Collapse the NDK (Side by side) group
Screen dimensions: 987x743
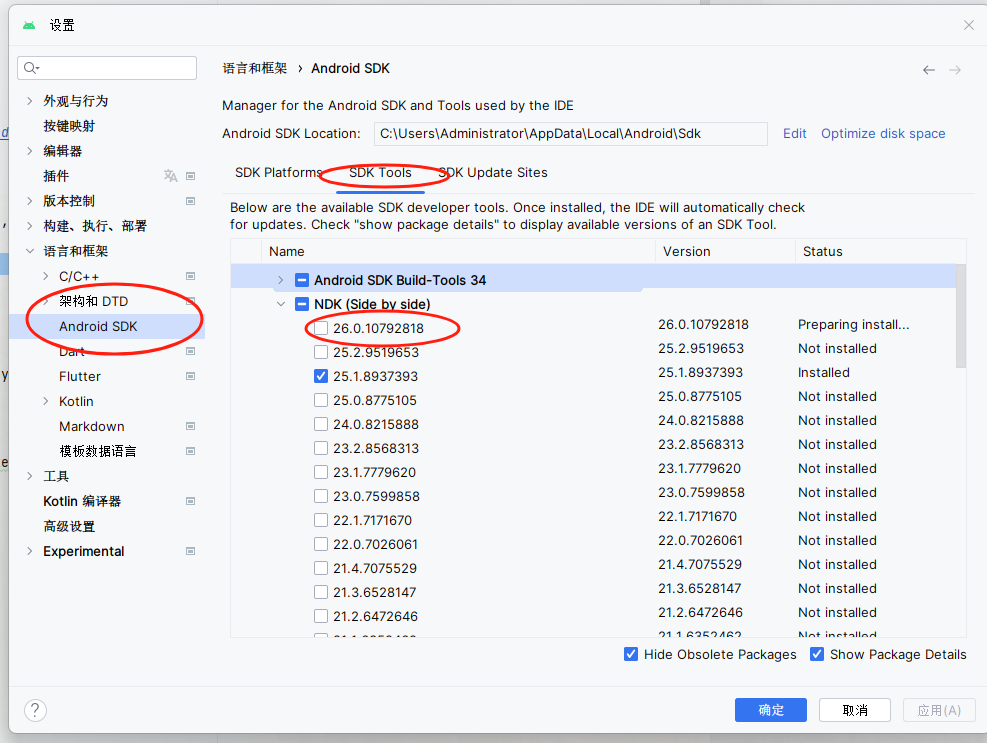coord(280,304)
